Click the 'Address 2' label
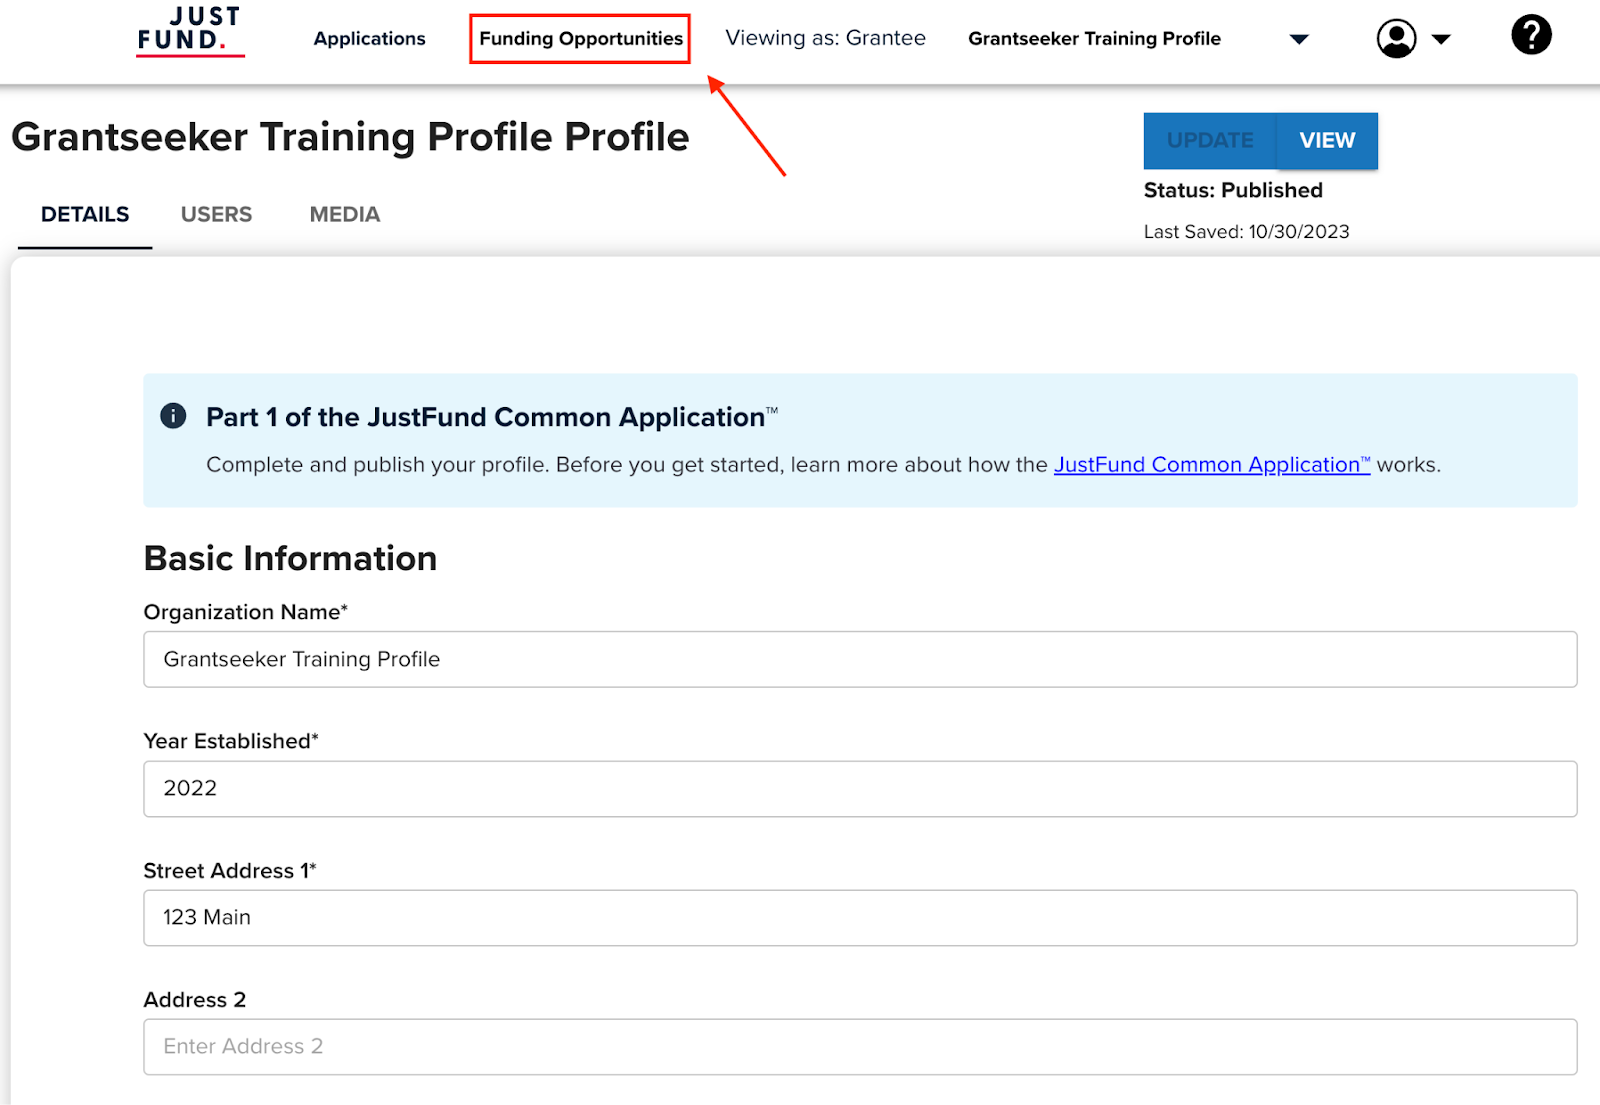The width and height of the screenshot is (1600, 1105). pyautogui.click(x=195, y=1000)
